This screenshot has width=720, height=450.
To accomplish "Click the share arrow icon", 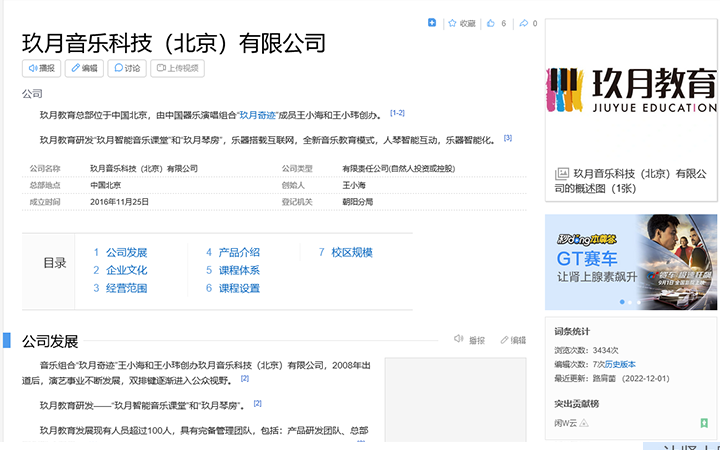I will (x=523, y=23).
